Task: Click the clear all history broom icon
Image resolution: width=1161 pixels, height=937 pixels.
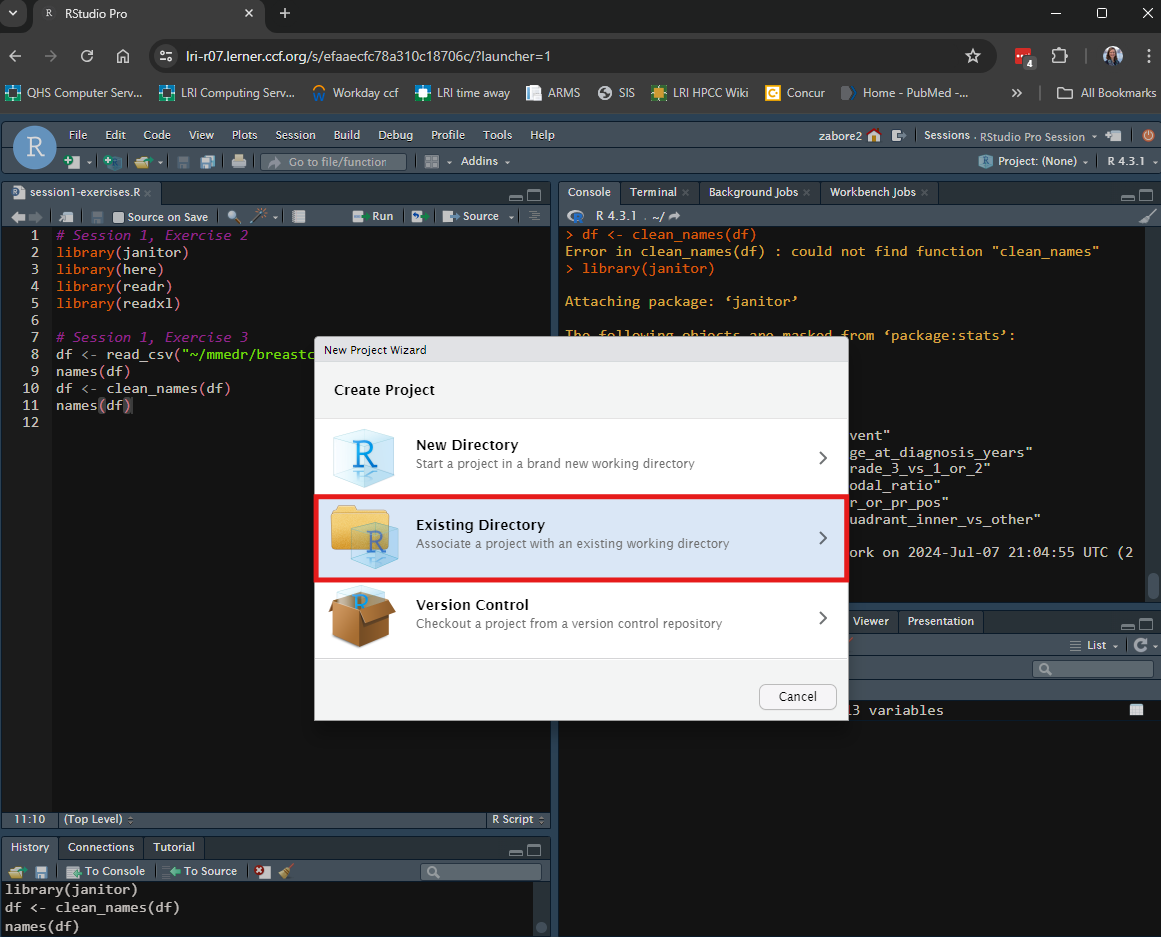Action: click(287, 872)
